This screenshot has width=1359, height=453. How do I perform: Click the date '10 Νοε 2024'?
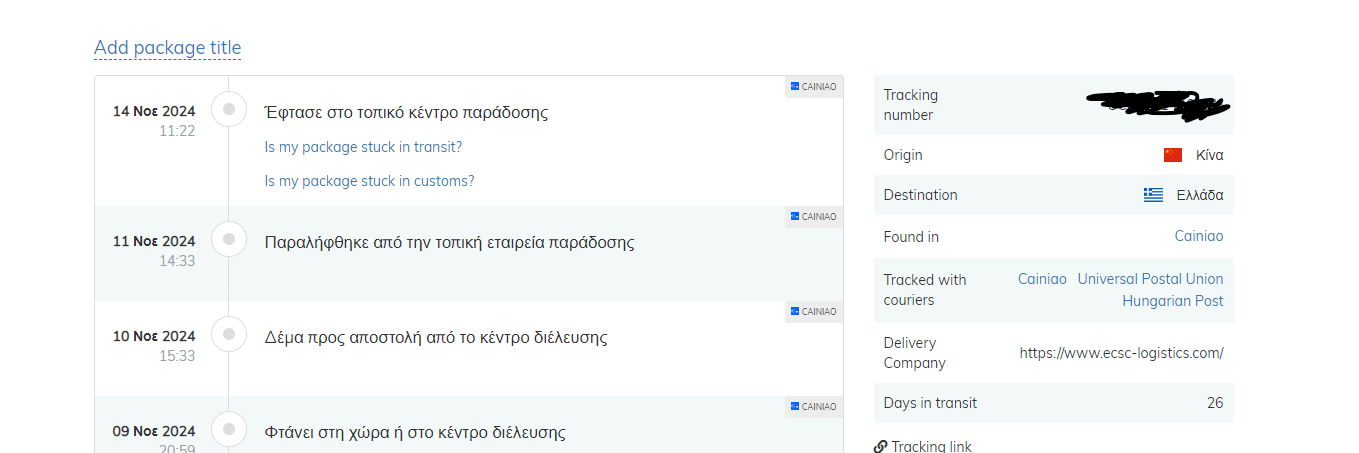coord(154,336)
